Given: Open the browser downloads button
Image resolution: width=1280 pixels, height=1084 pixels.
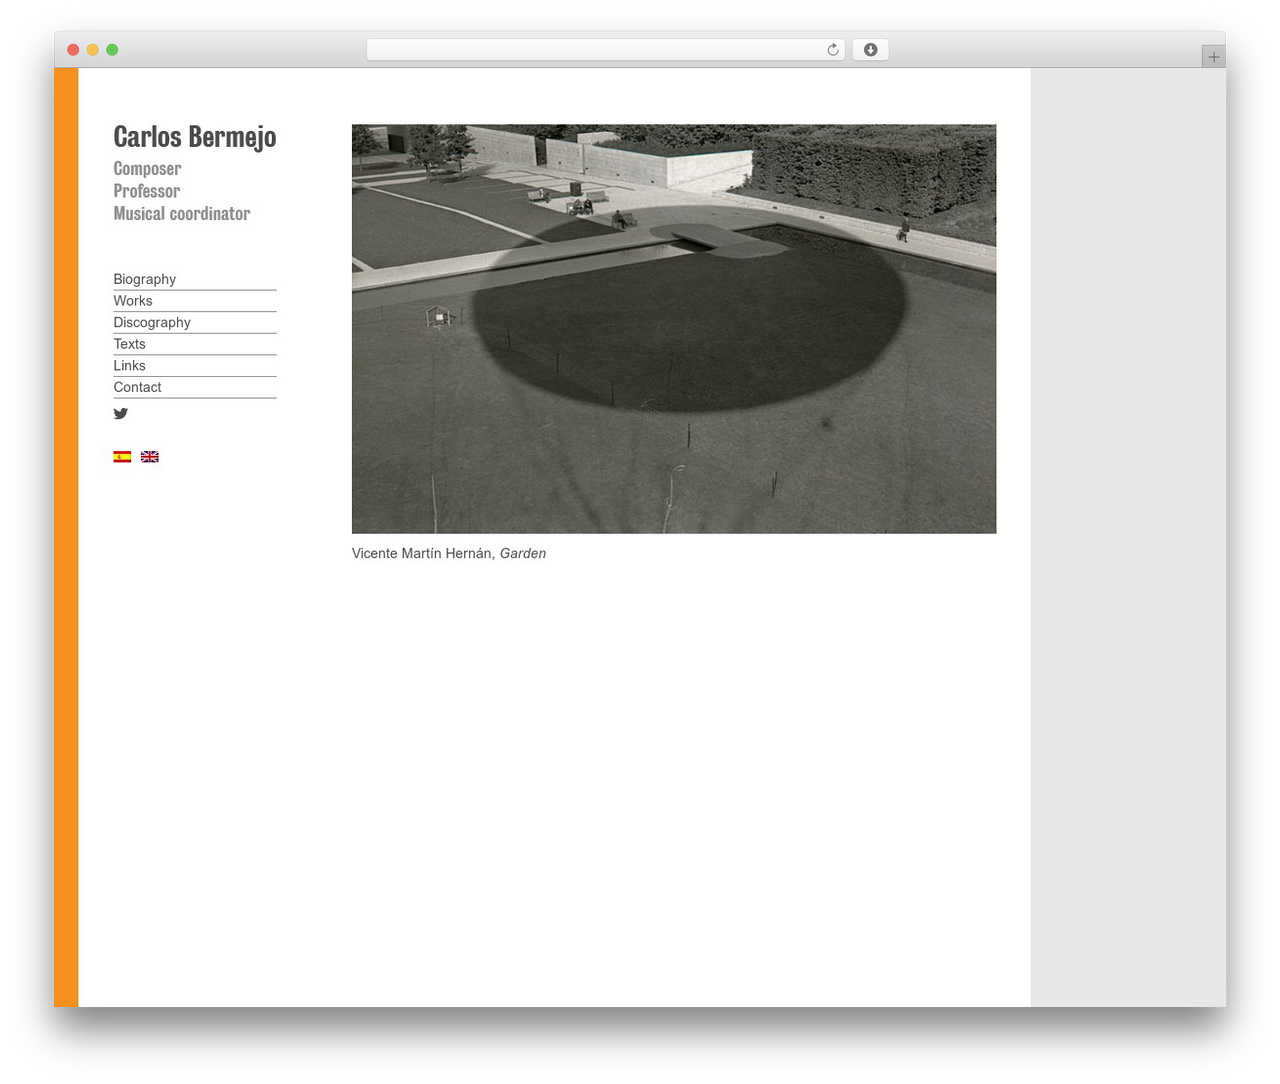Looking at the screenshot, I should click(870, 50).
